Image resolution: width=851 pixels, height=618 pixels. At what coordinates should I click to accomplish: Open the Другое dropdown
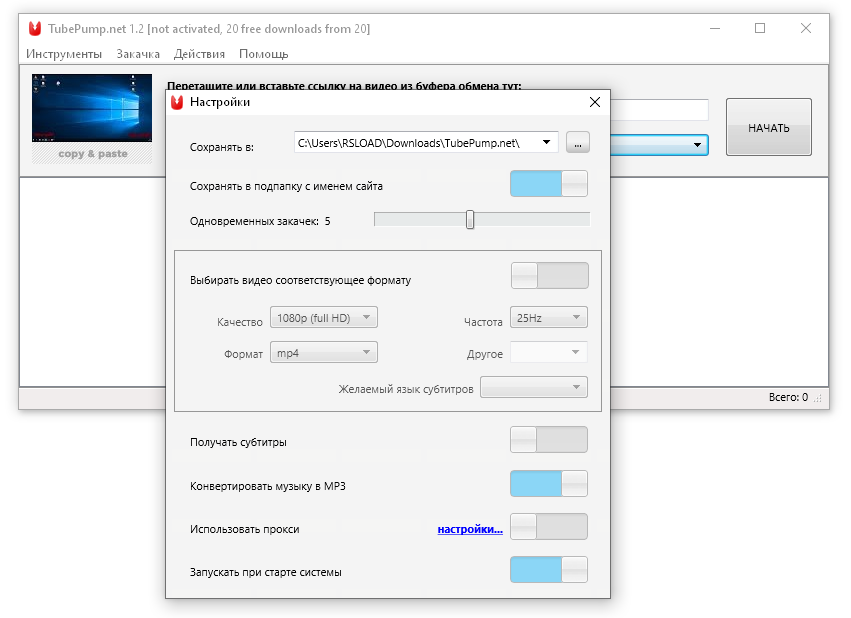click(x=549, y=352)
